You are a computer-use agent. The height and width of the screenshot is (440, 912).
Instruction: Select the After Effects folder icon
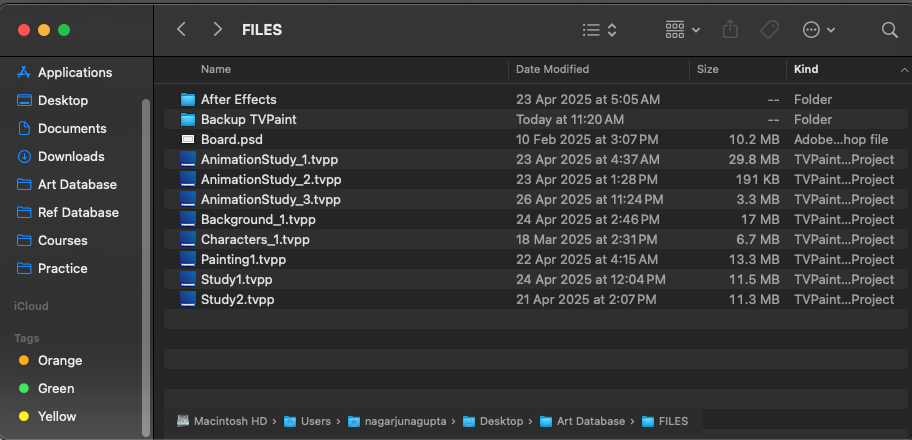pos(188,100)
